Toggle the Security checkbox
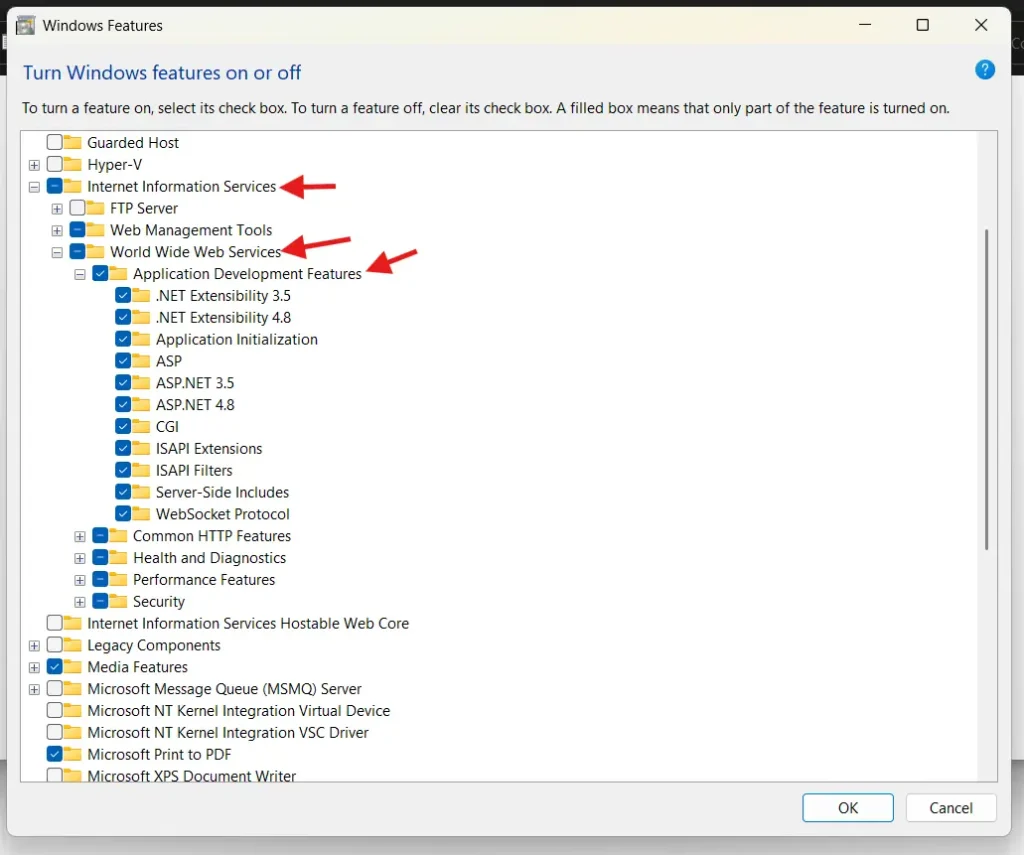Screen dimensions: 1024x855 (101, 601)
